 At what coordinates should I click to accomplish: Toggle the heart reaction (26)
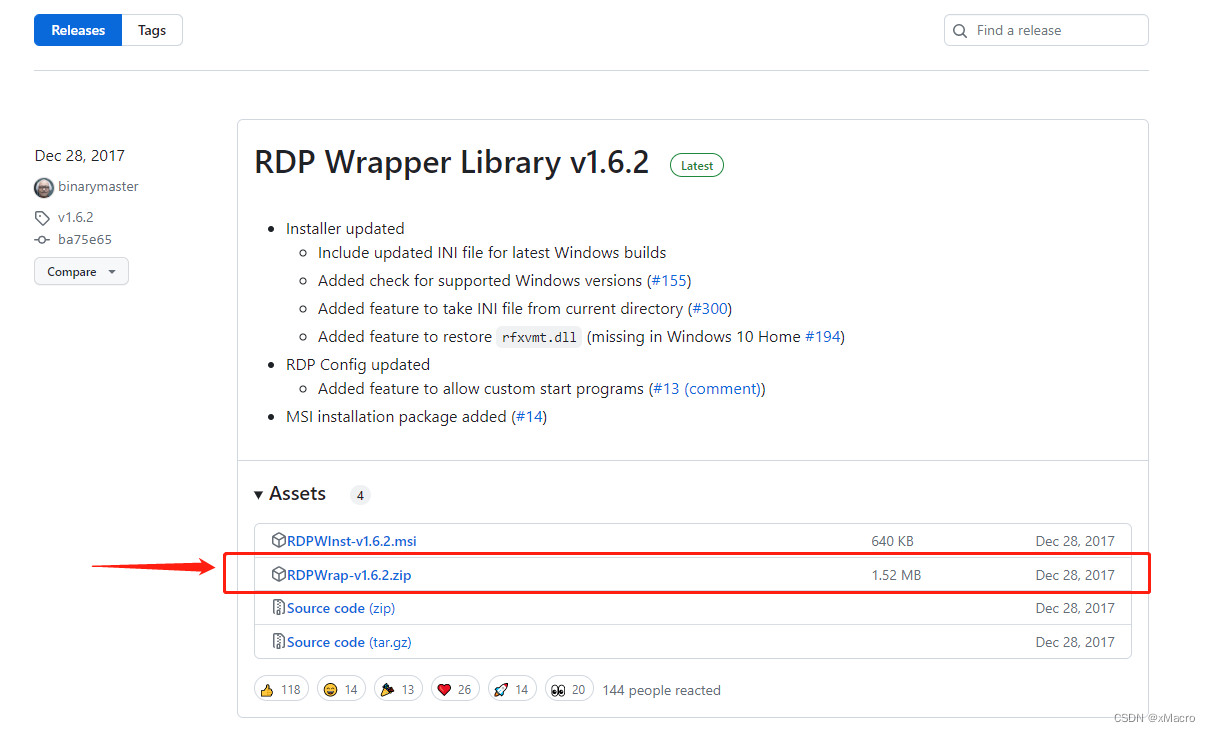(x=455, y=689)
